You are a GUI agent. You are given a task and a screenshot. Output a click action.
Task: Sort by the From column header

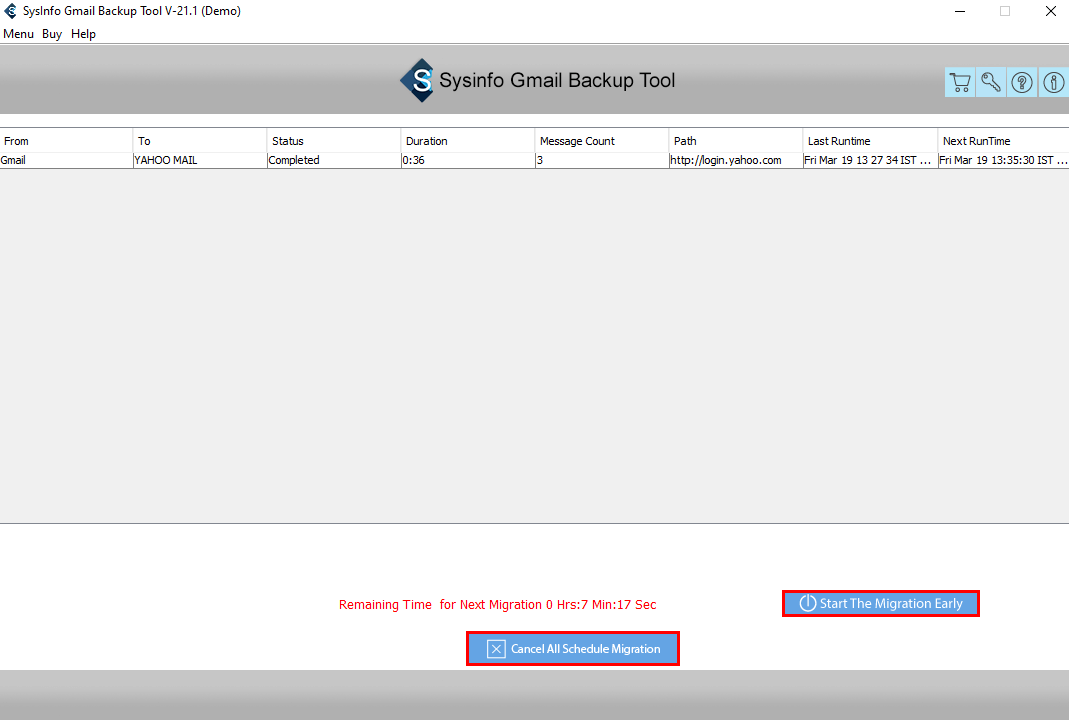[x=66, y=141]
